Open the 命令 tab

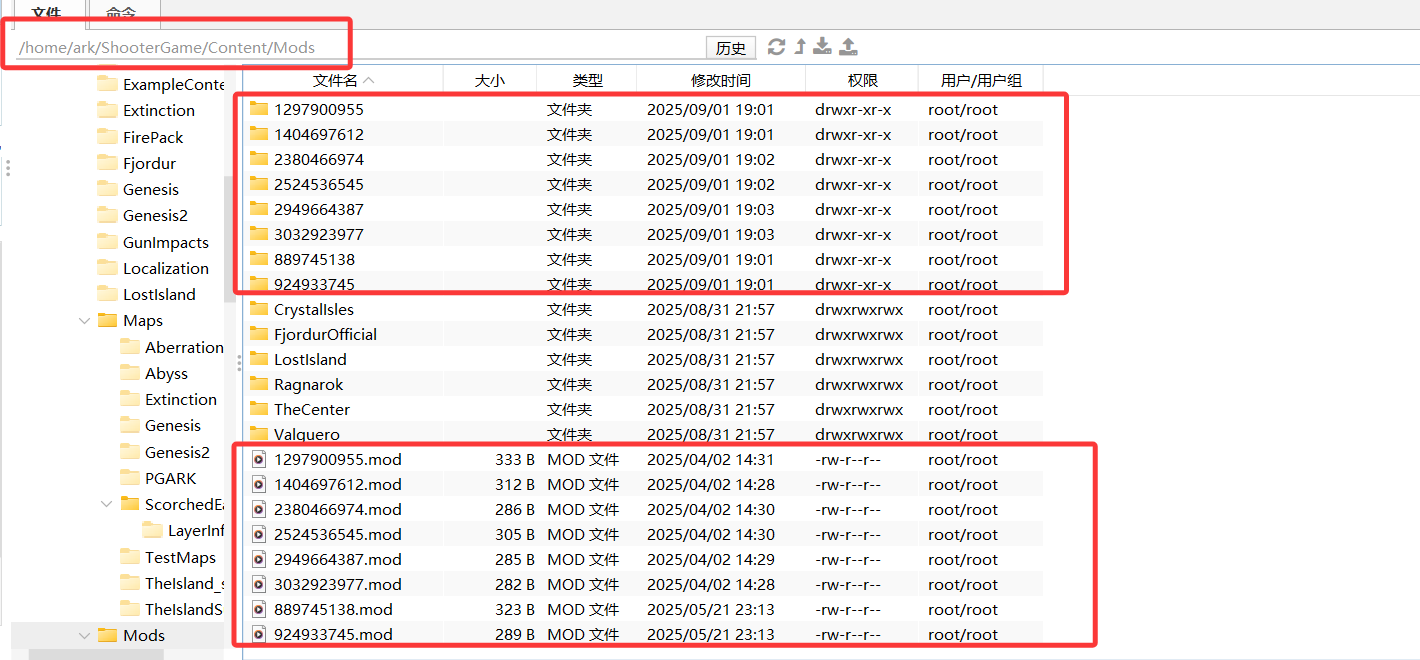click(121, 13)
